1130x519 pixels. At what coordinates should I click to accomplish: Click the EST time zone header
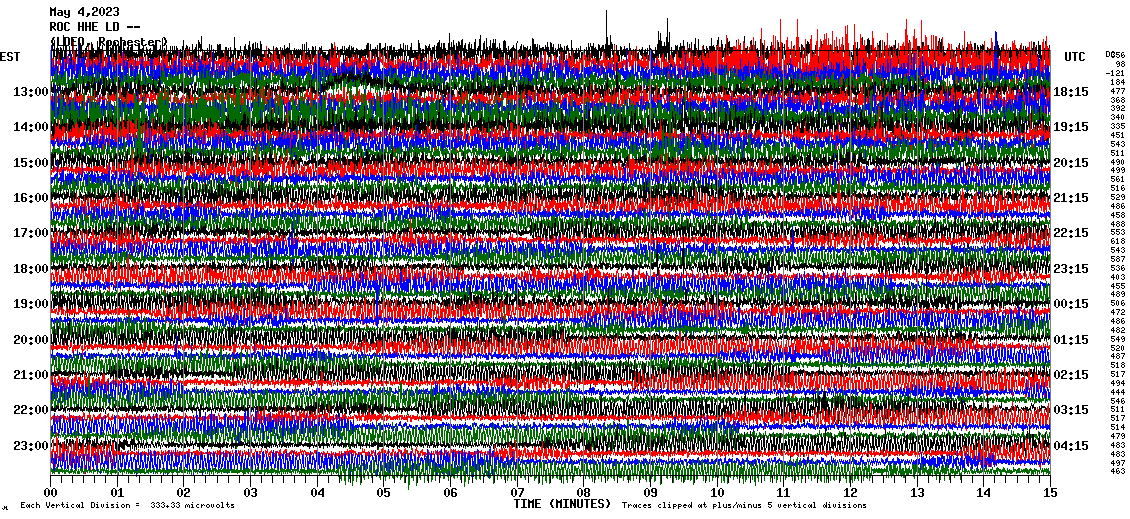10,57
